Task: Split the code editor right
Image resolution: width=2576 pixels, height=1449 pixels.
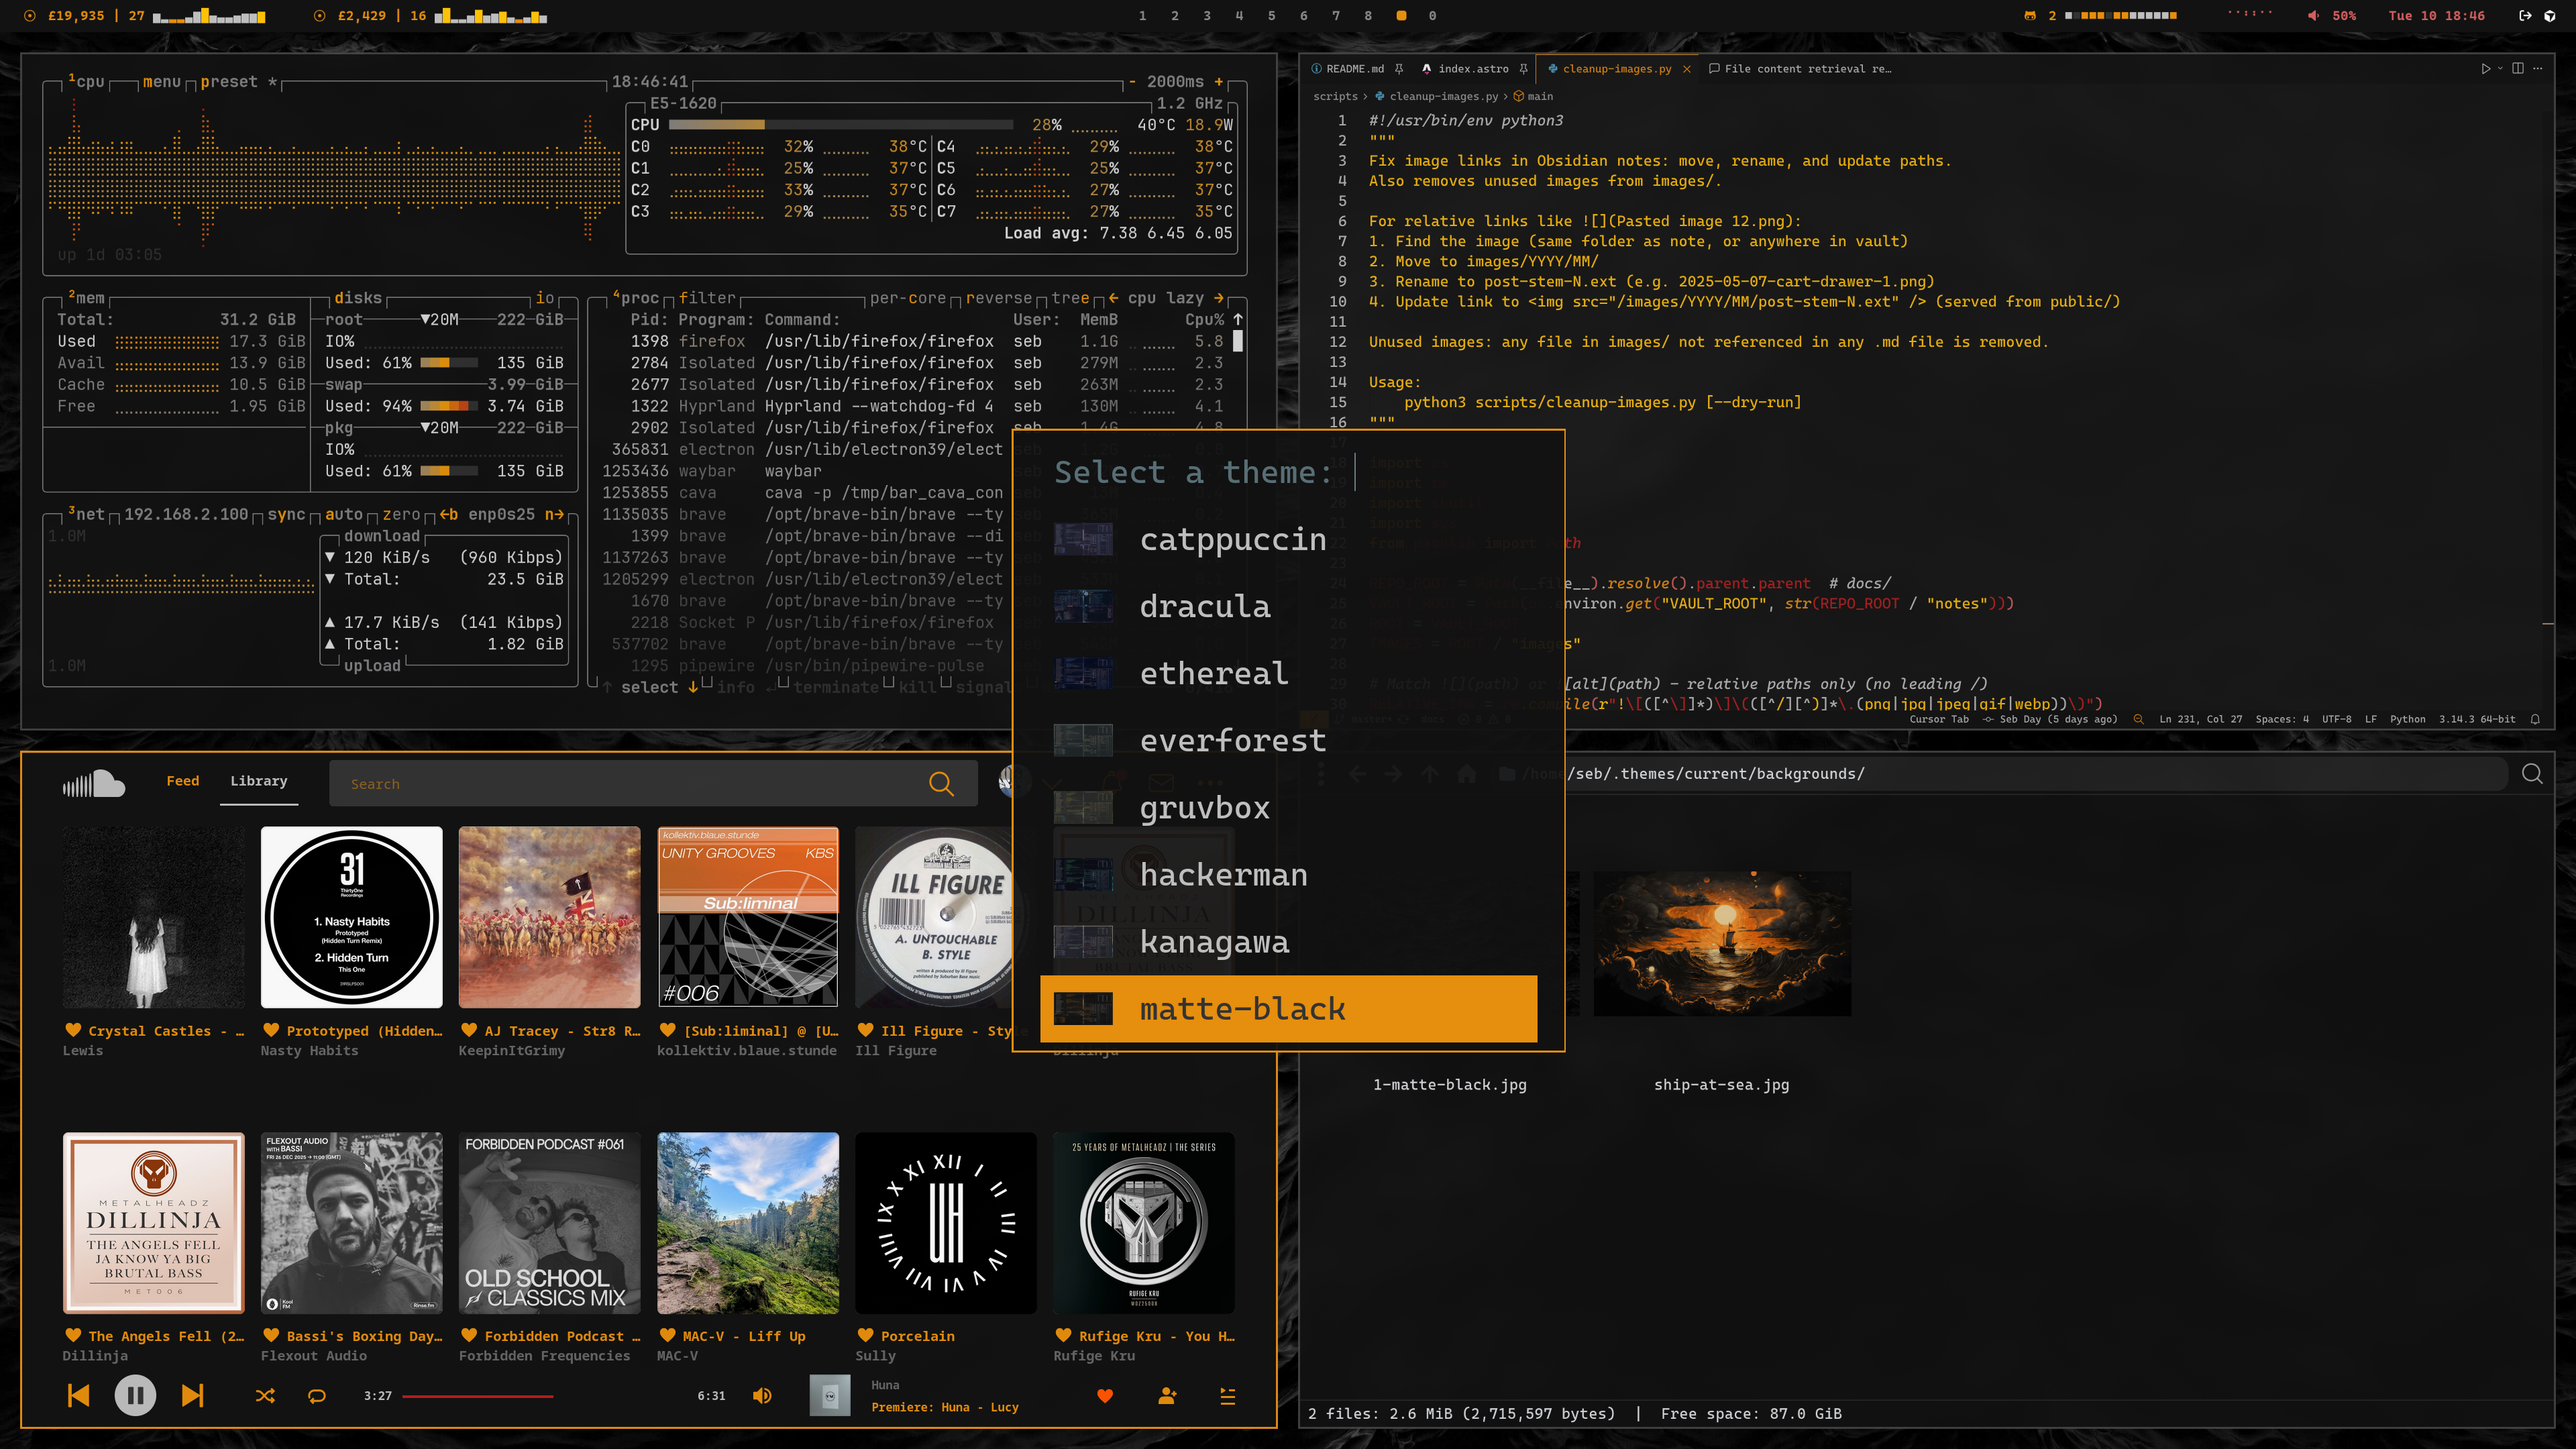Action: tap(2518, 69)
